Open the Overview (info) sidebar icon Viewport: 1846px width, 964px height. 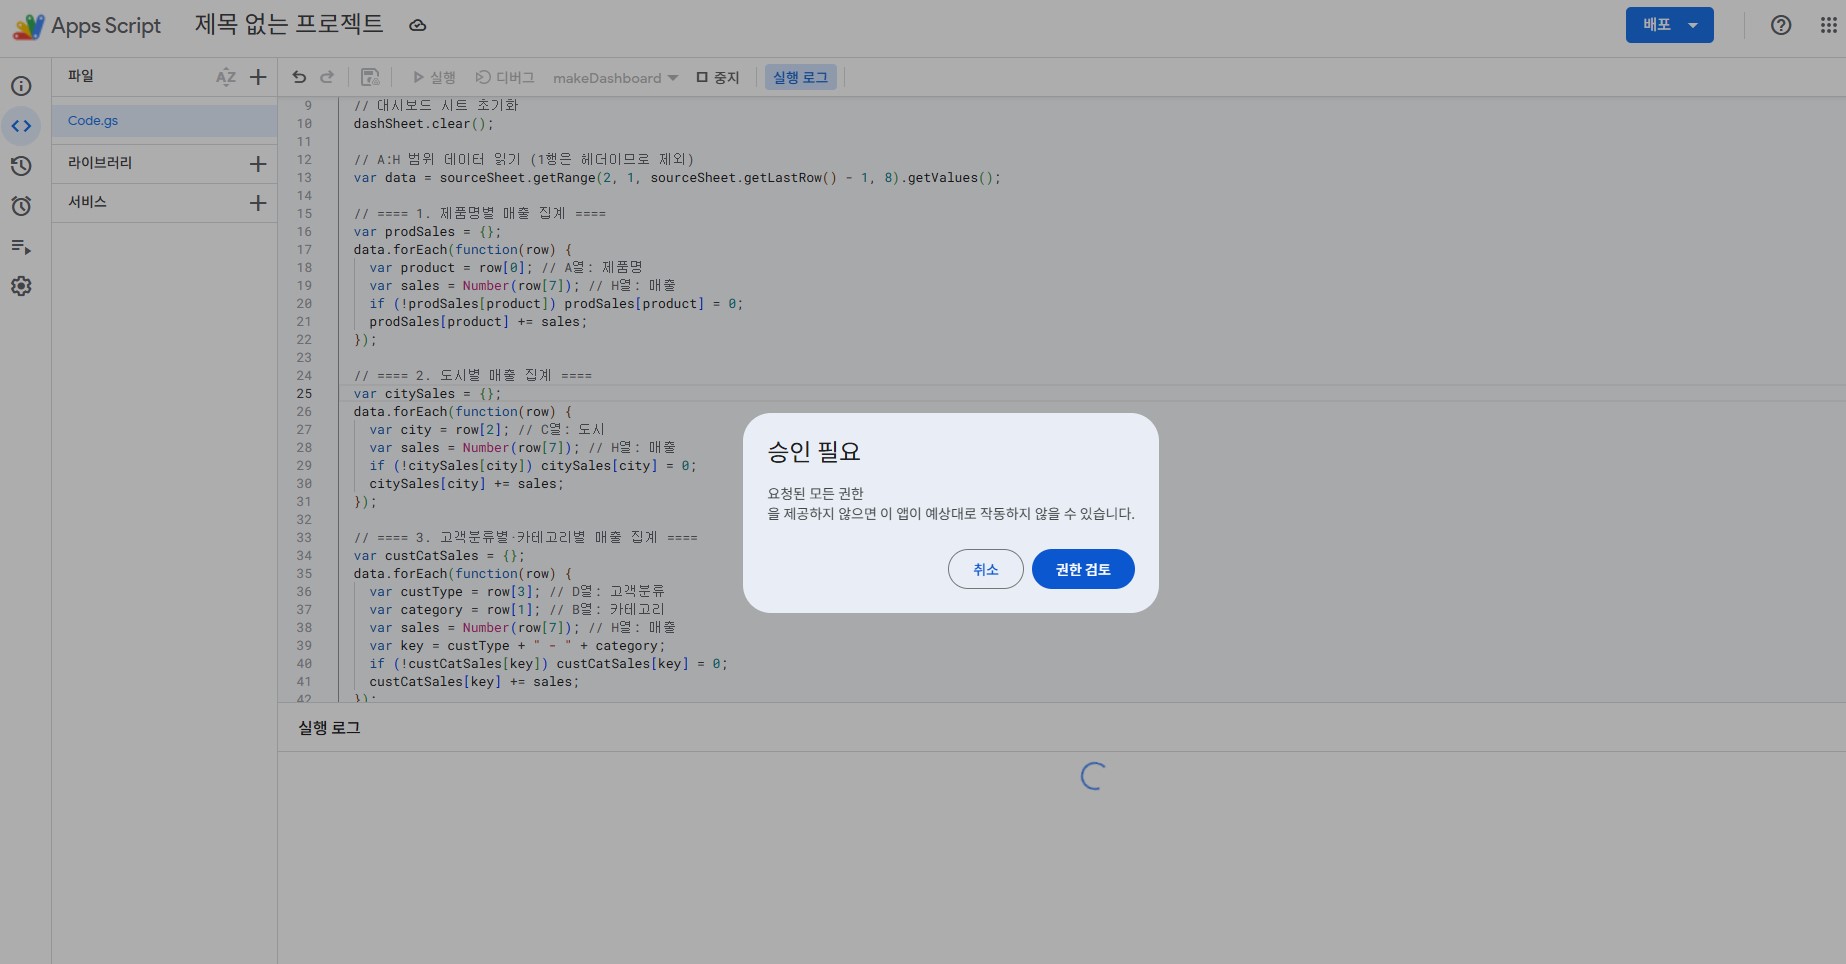[x=21, y=86]
